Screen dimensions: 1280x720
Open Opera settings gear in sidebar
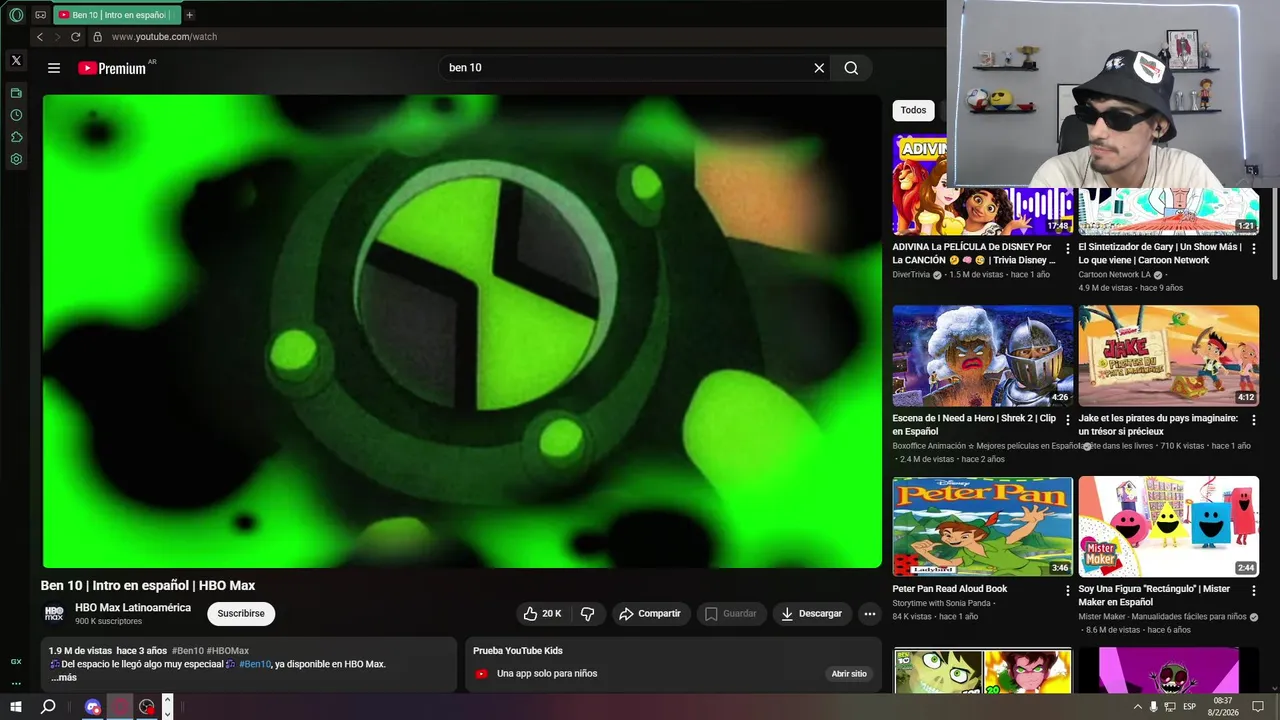click(16, 159)
